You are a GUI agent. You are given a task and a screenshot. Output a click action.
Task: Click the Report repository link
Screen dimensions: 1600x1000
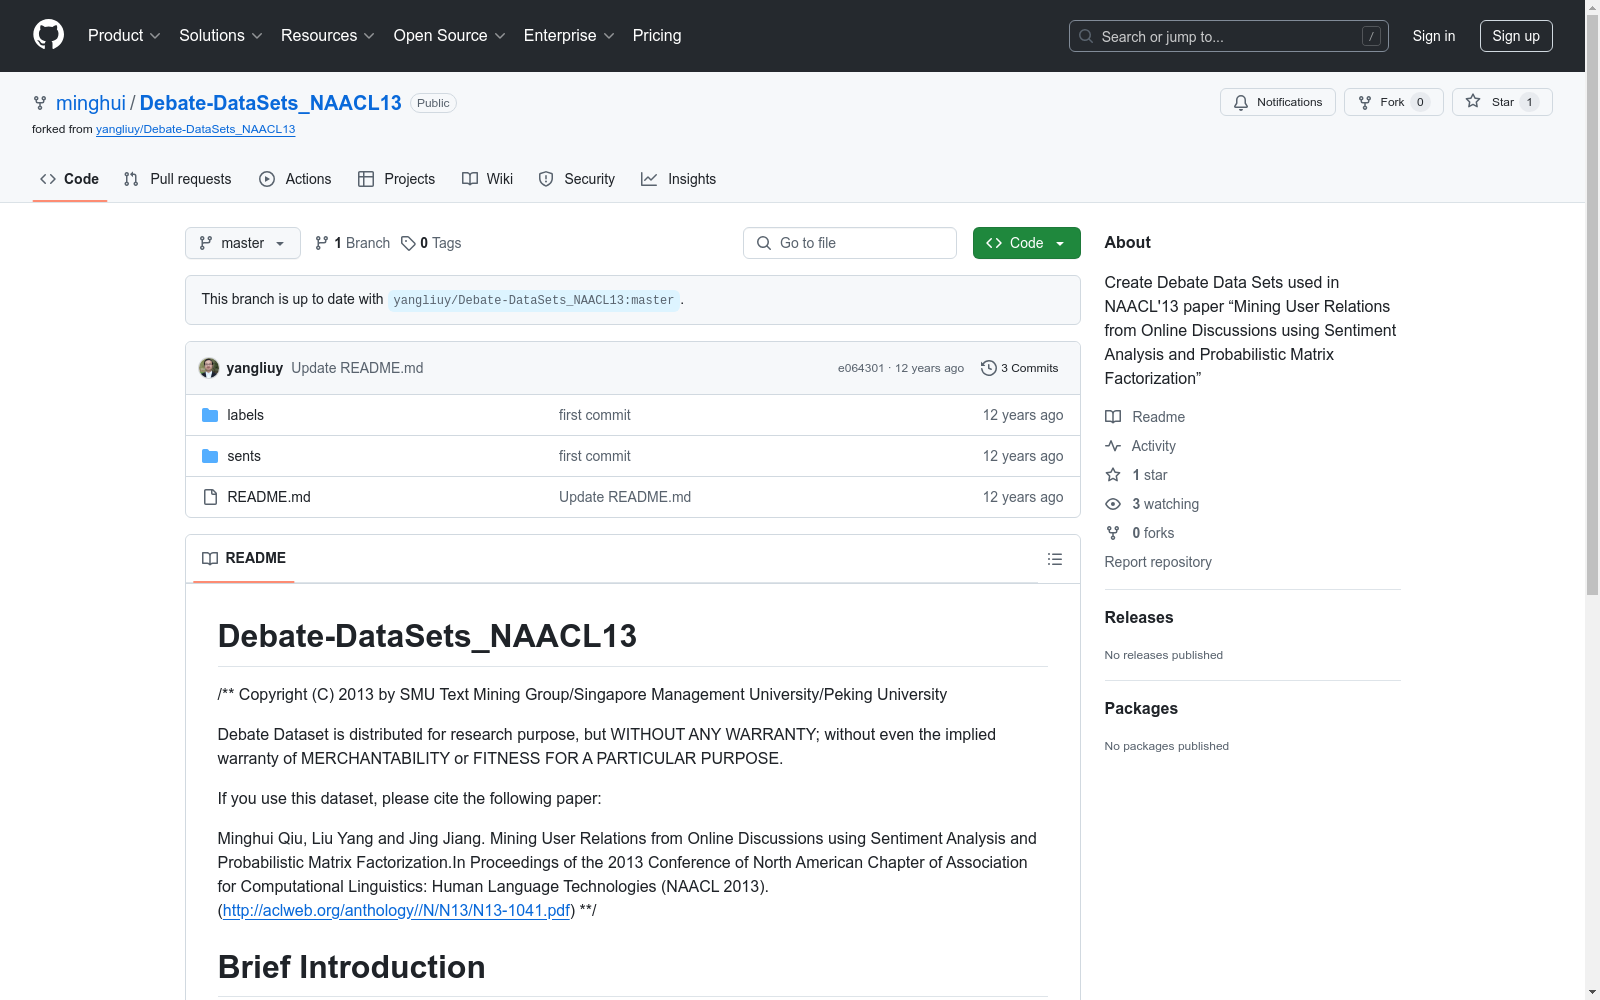tap(1158, 562)
